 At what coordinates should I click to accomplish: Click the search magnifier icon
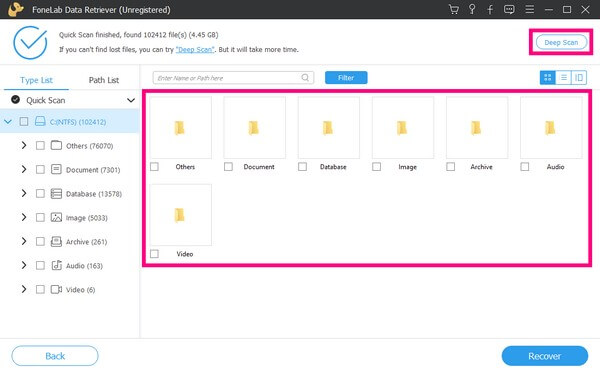(305, 78)
